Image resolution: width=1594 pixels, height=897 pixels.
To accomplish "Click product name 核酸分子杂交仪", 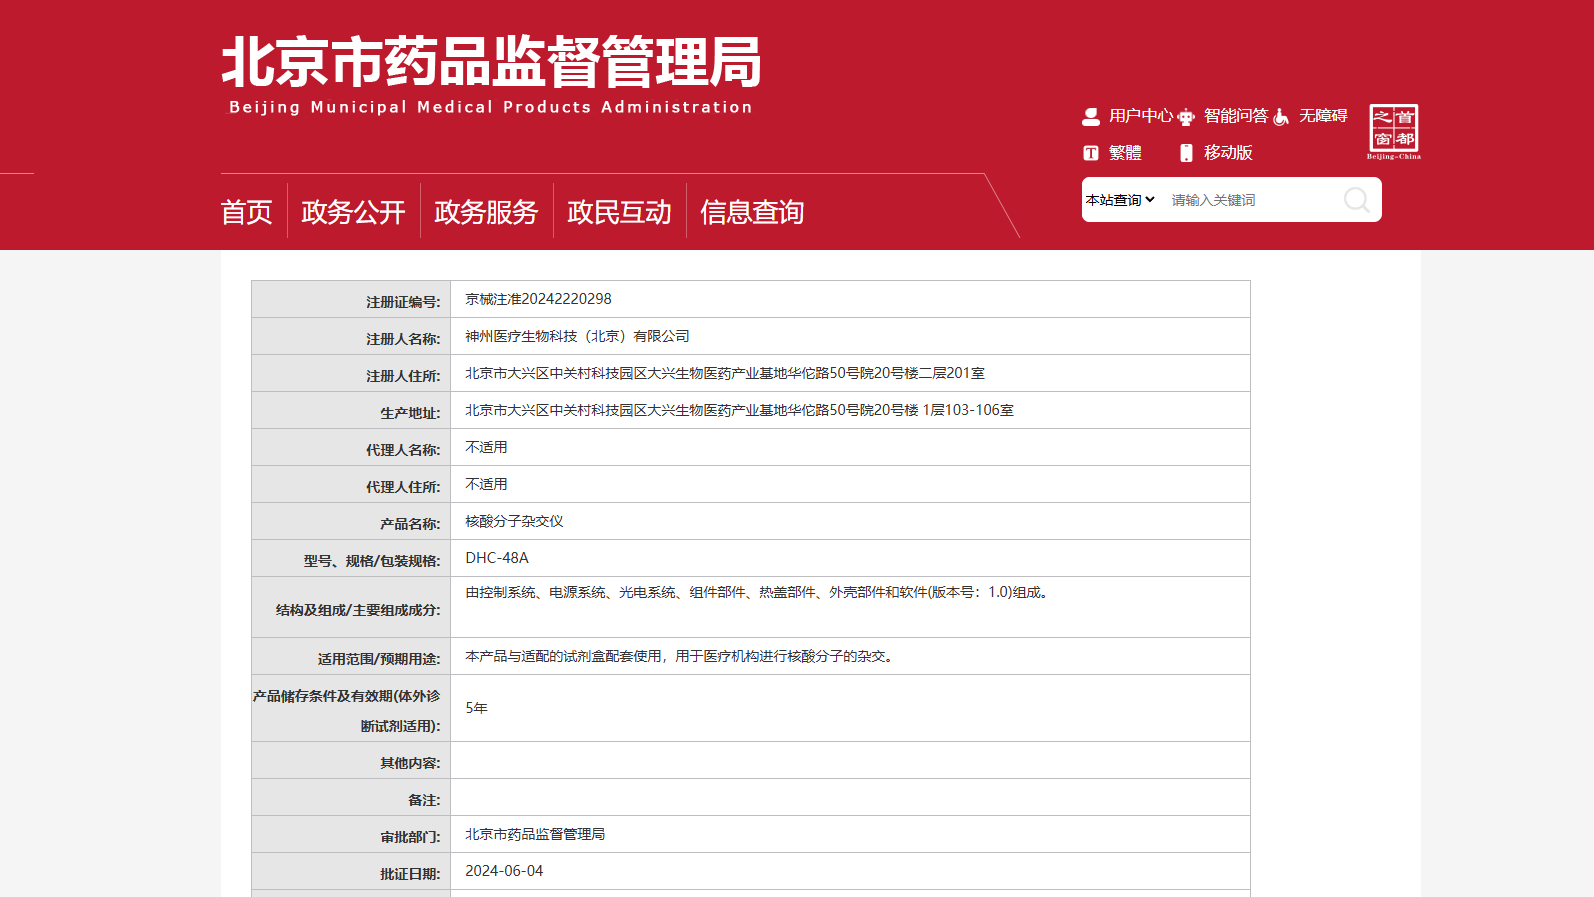I will coord(514,521).
